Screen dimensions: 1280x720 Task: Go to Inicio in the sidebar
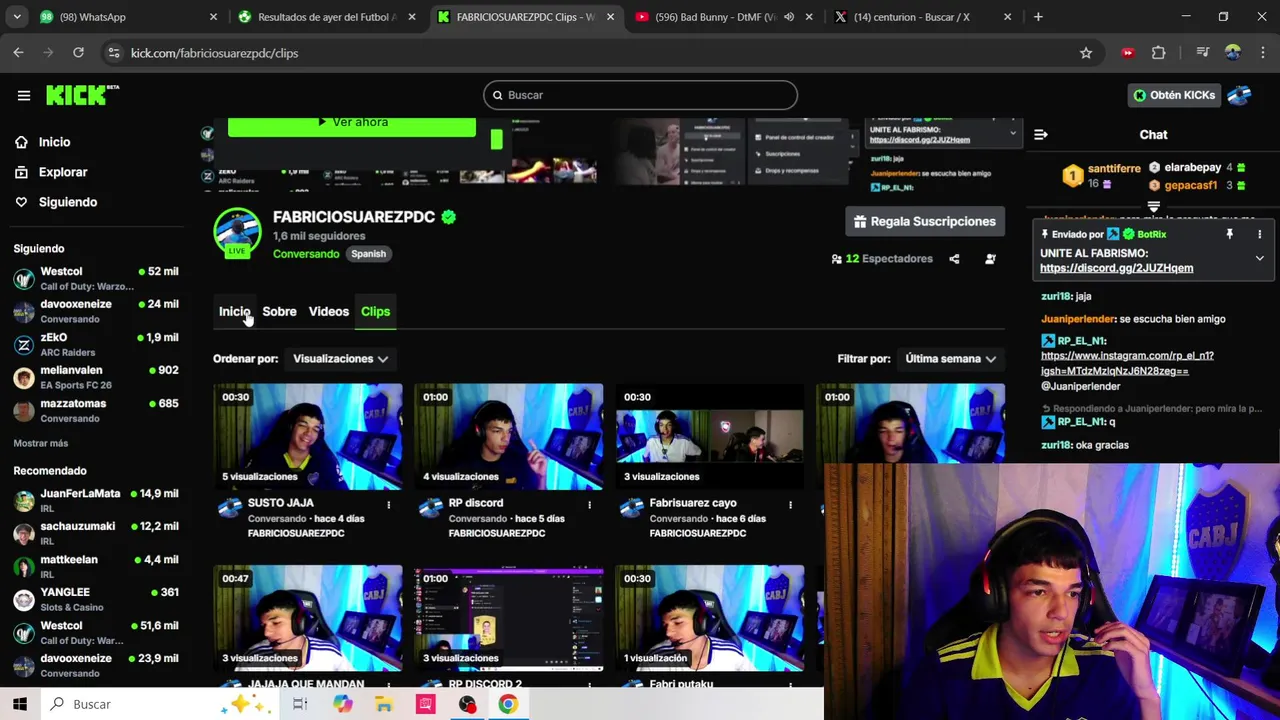pyautogui.click(x=42, y=142)
